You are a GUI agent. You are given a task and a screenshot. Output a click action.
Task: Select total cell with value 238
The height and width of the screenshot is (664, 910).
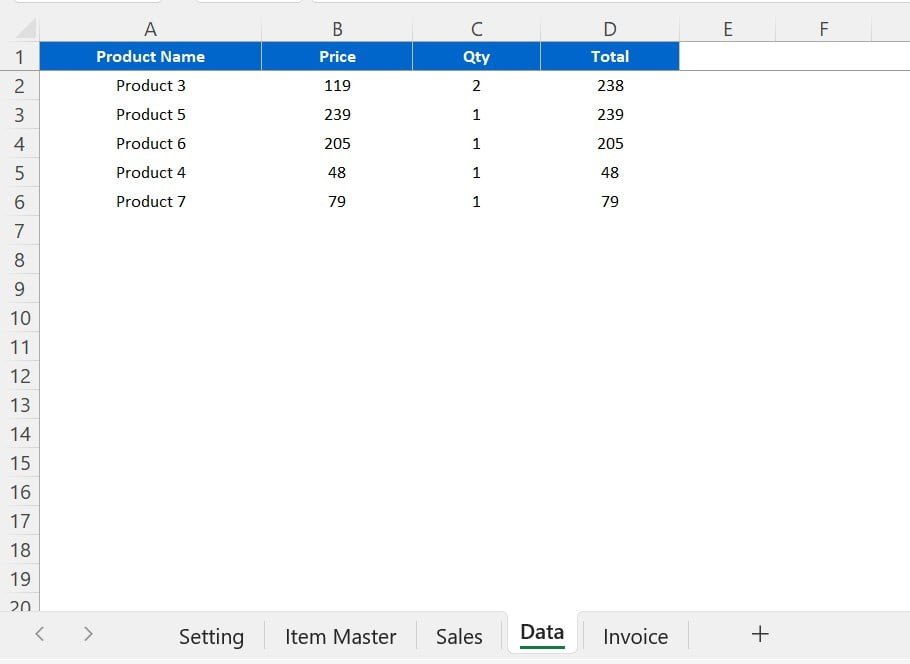610,85
